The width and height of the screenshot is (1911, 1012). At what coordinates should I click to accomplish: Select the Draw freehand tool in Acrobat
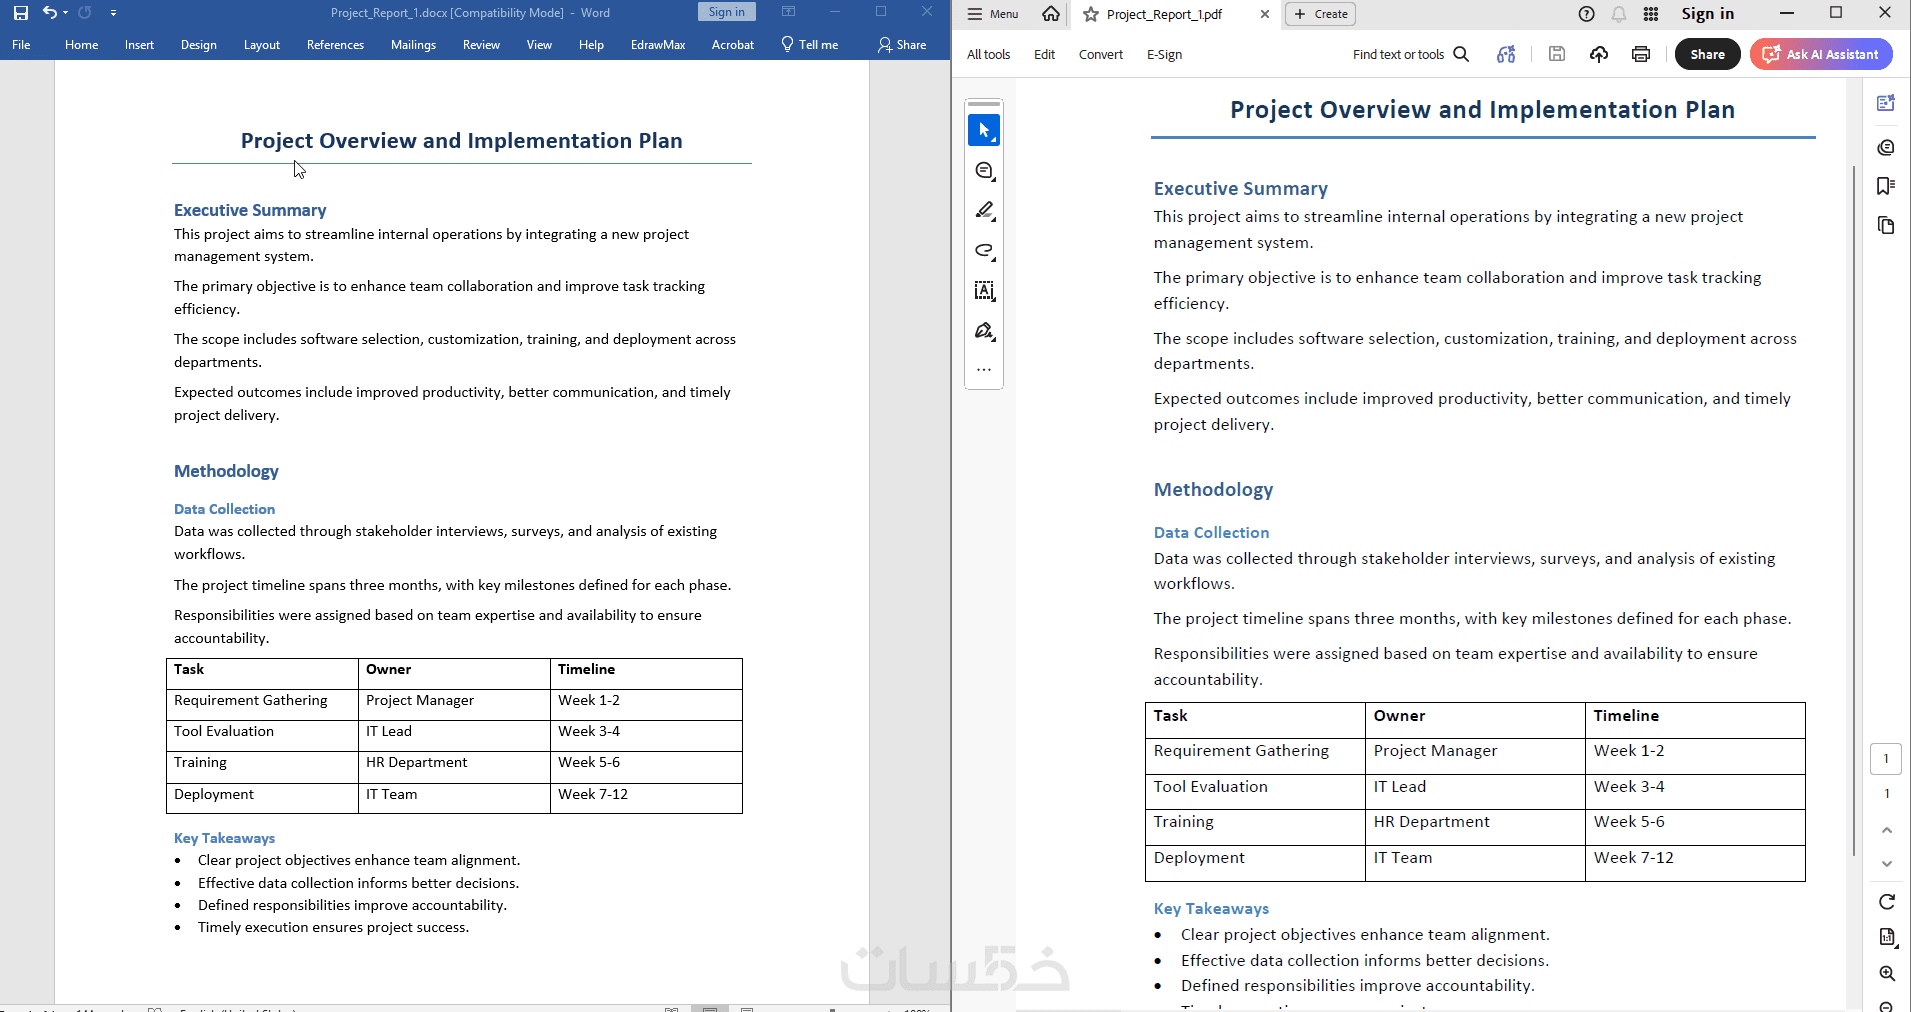coord(984,251)
